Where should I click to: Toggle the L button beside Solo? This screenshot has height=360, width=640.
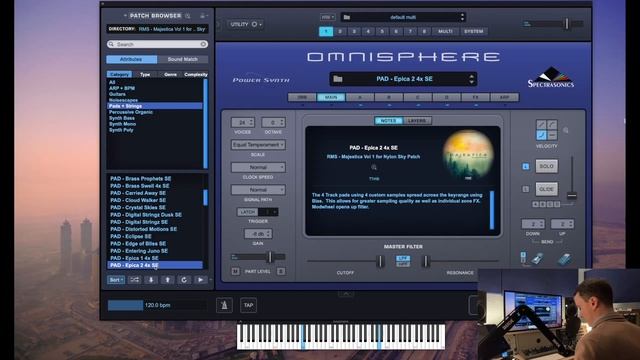[526, 166]
